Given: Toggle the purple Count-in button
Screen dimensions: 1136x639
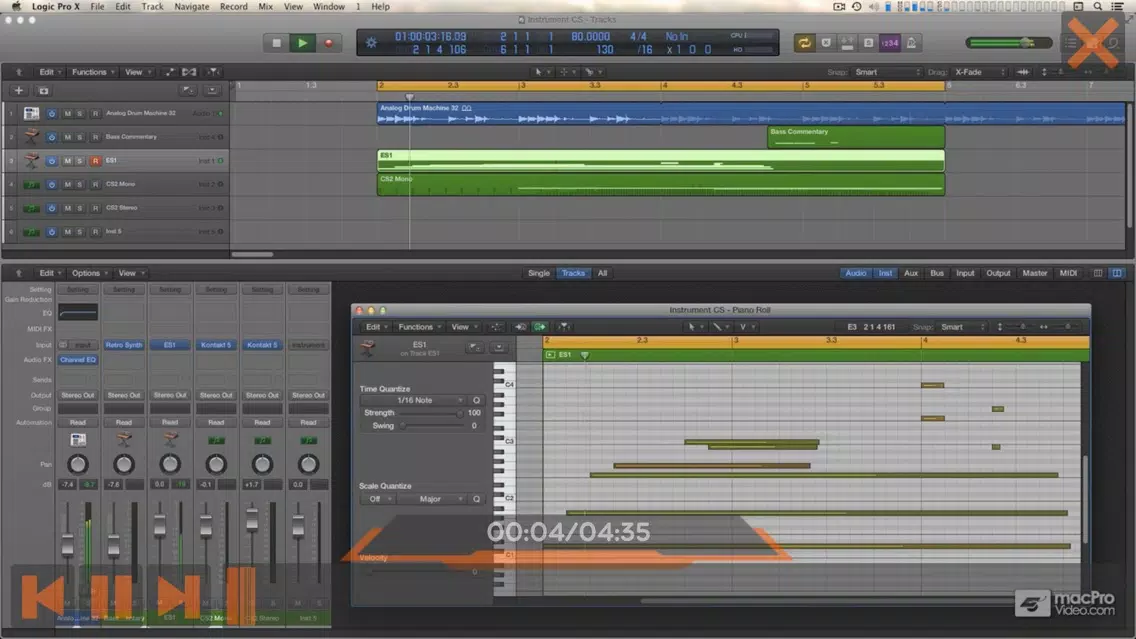Looking at the screenshot, I should tap(890, 43).
